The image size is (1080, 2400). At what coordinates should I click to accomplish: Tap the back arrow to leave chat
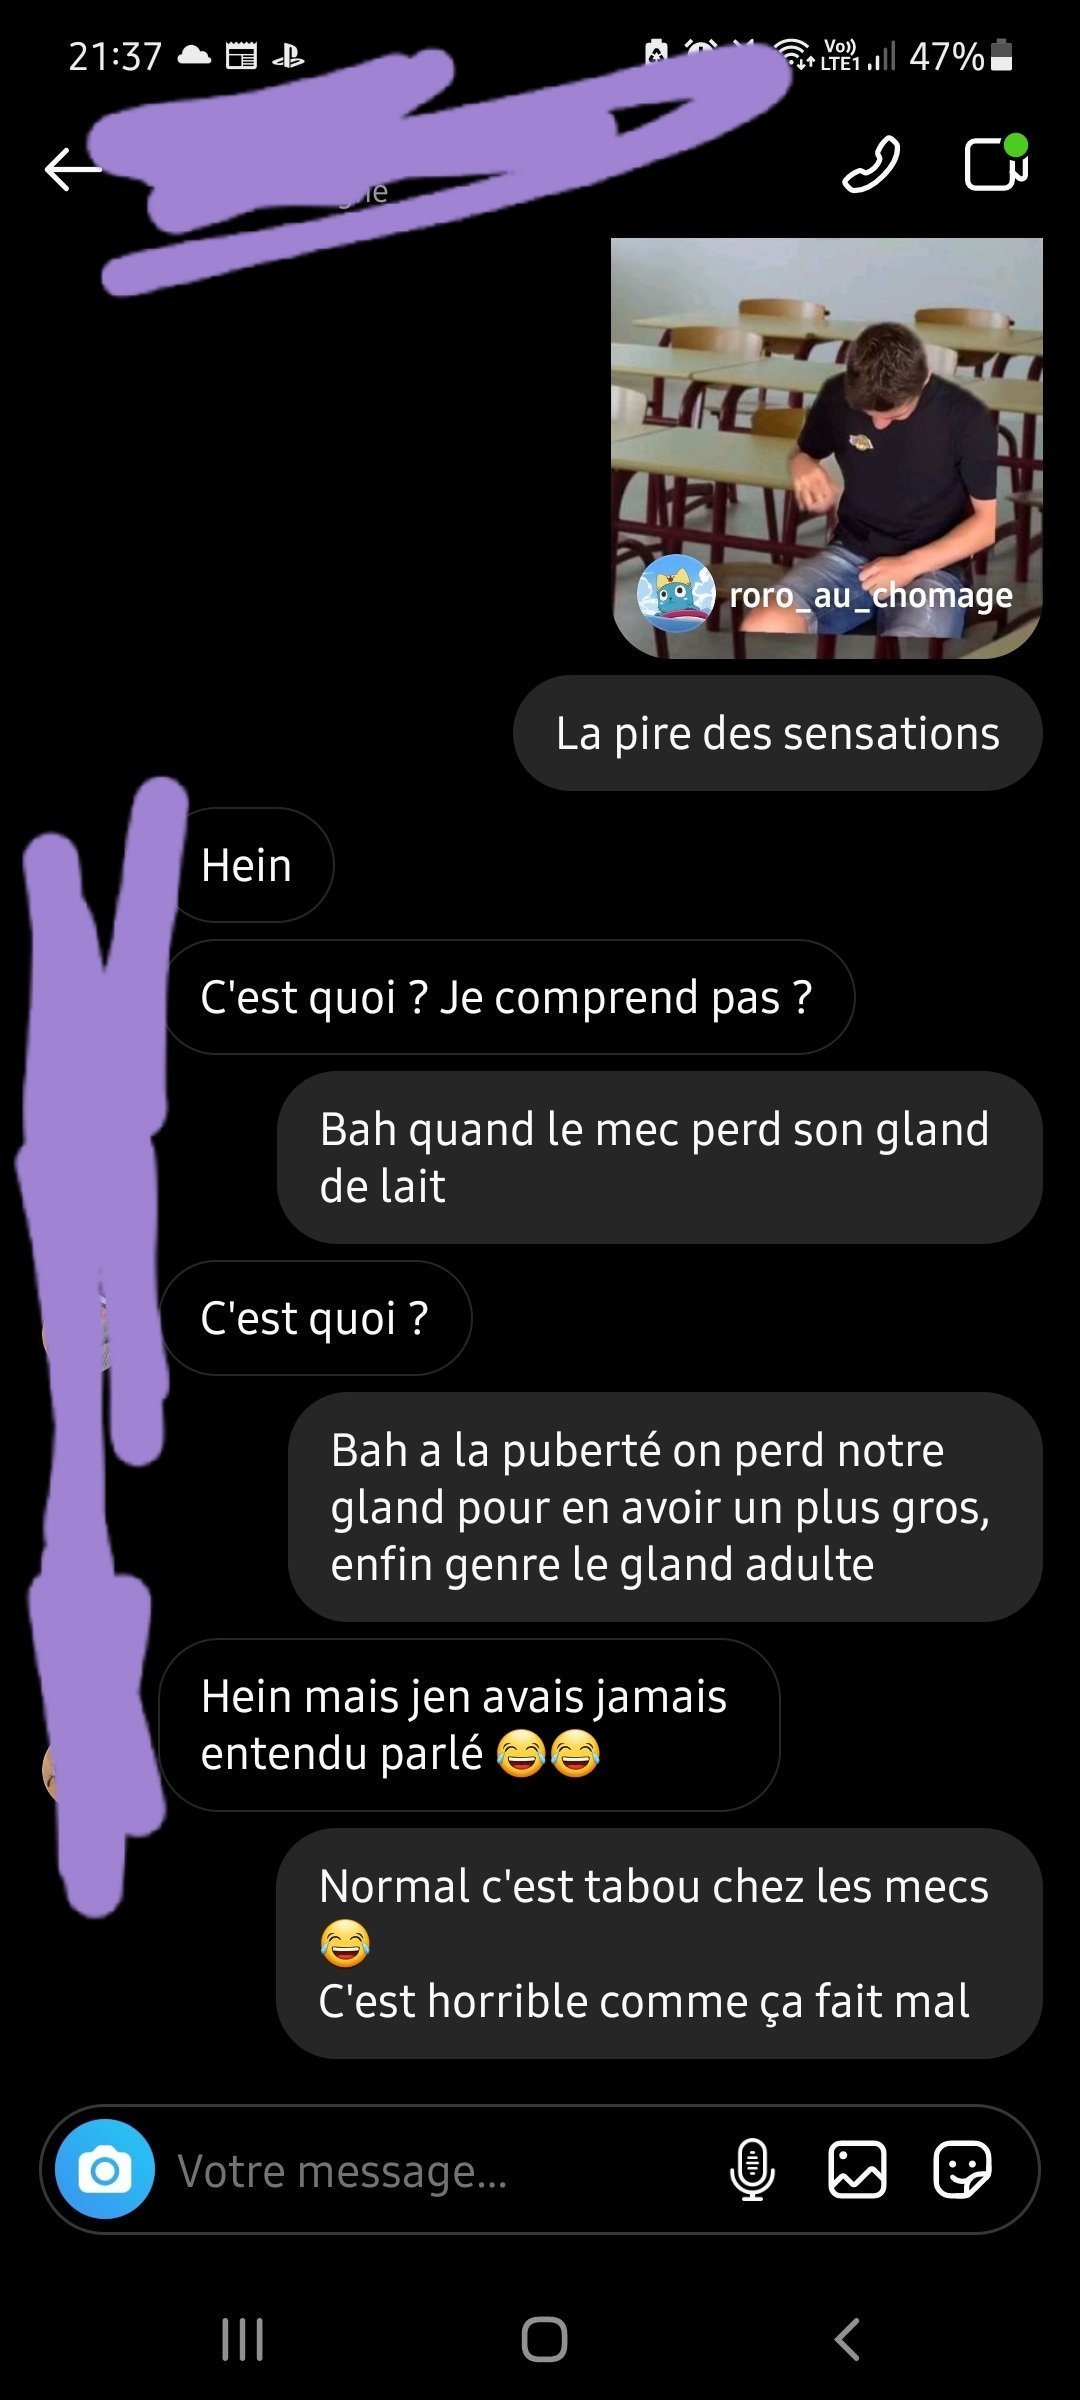[x=73, y=169]
